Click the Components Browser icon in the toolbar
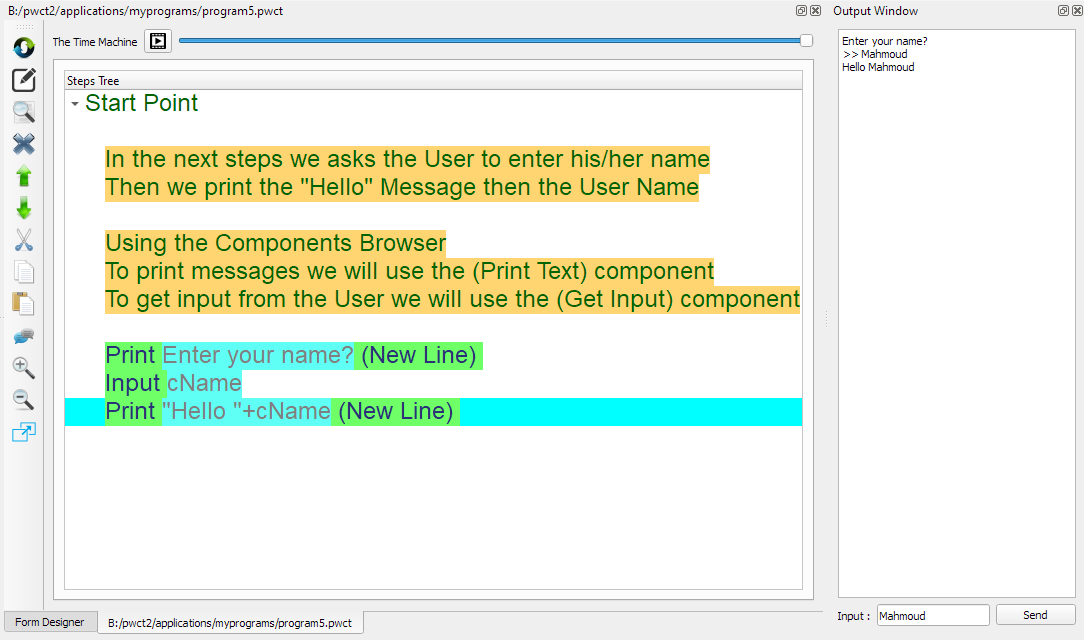This screenshot has height=640, width=1084. (x=24, y=47)
